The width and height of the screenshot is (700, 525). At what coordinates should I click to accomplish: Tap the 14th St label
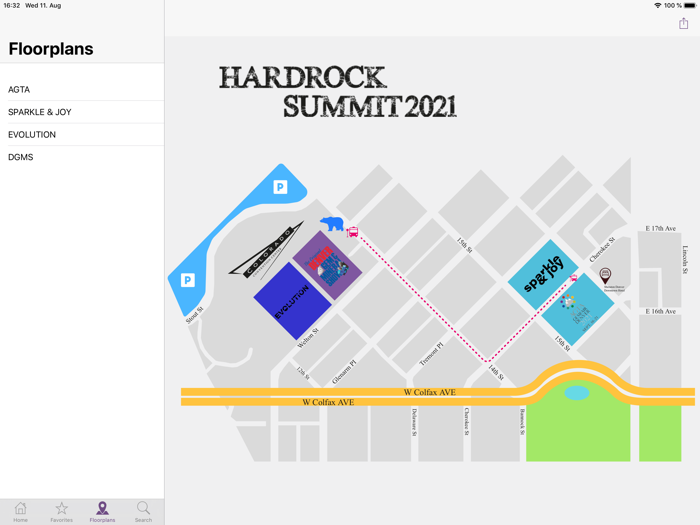496,372
